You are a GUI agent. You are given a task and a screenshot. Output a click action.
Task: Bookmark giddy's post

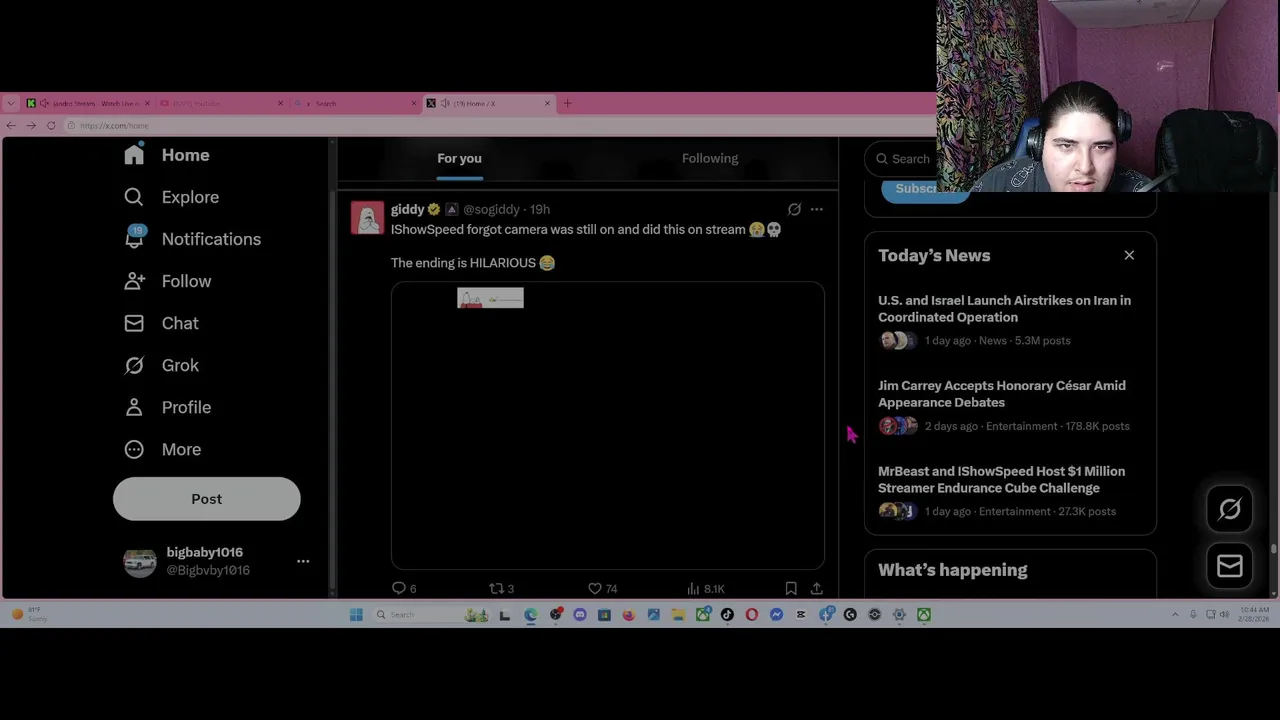pos(791,588)
